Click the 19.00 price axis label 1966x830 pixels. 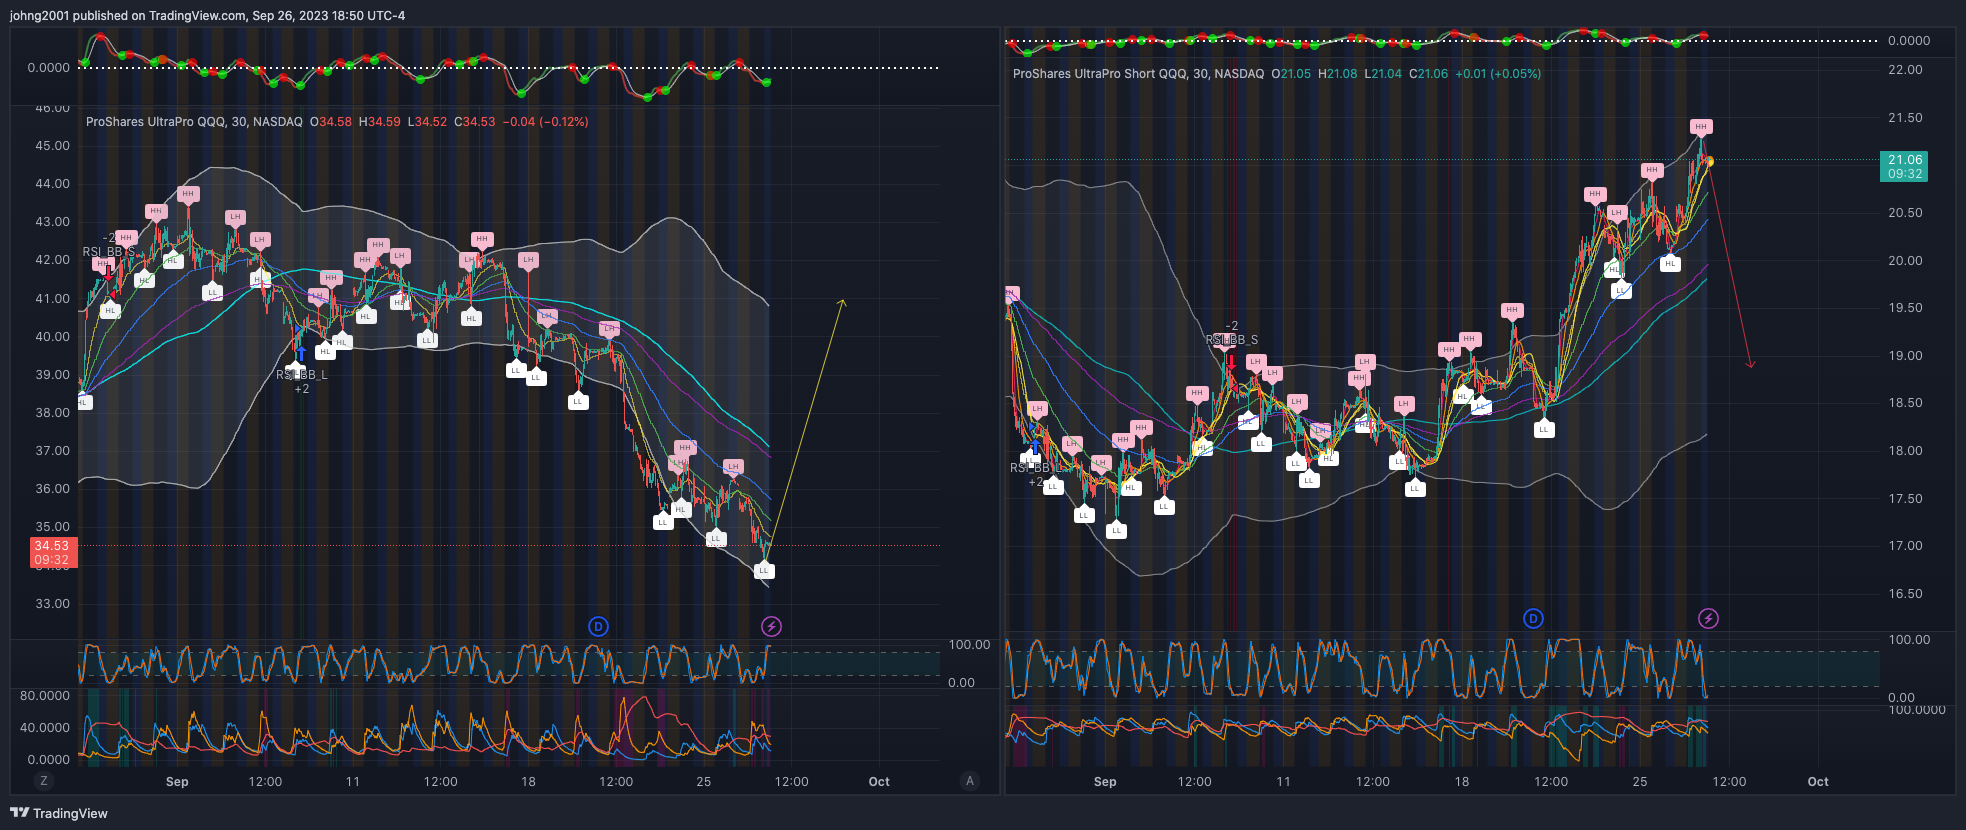click(1905, 356)
